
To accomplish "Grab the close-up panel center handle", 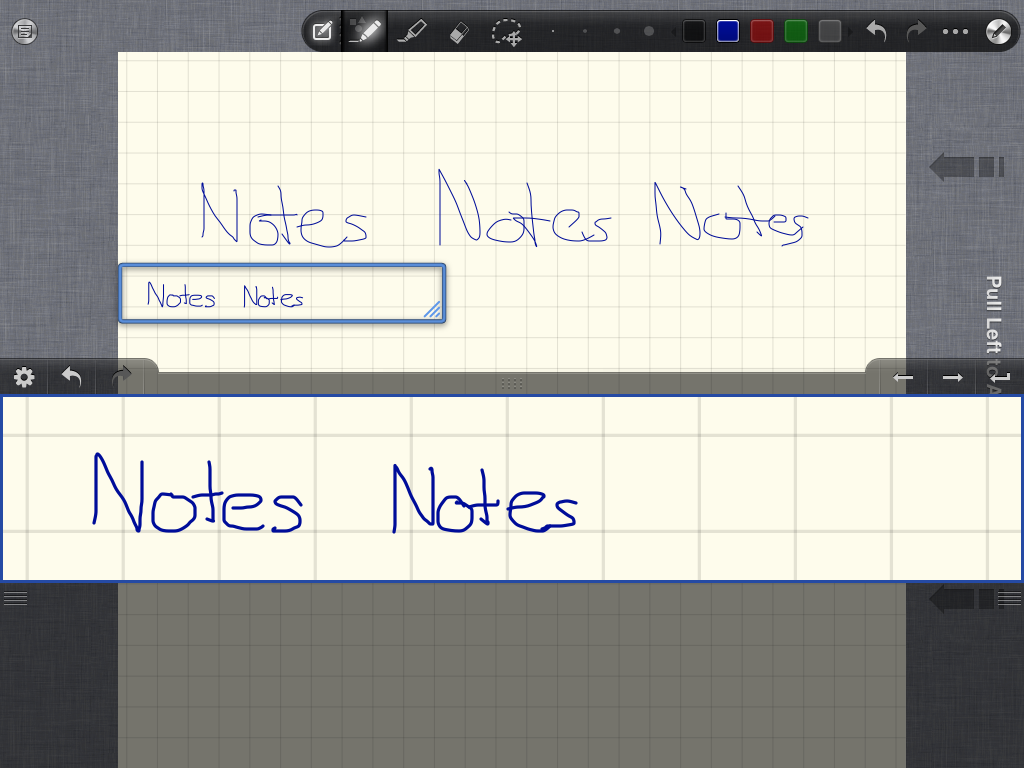I will [x=511, y=383].
